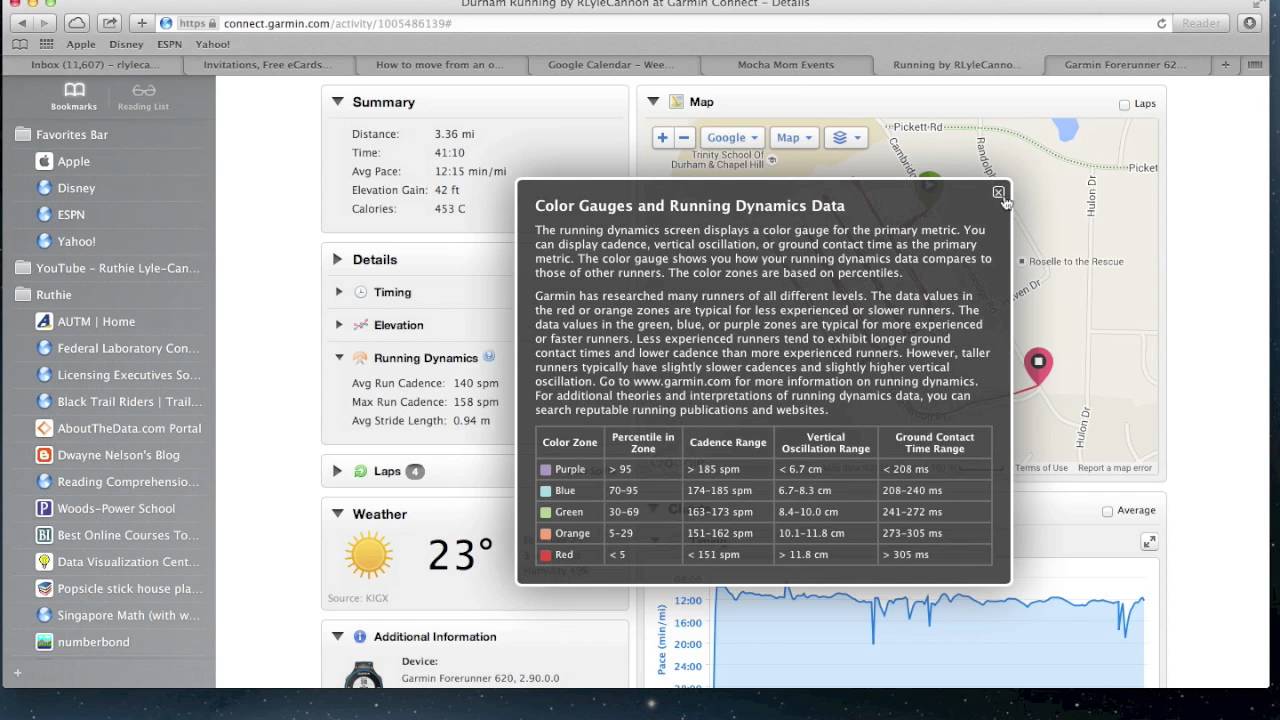Collapse the Running Dynamics subsection
The image size is (1280, 720).
(x=339, y=358)
